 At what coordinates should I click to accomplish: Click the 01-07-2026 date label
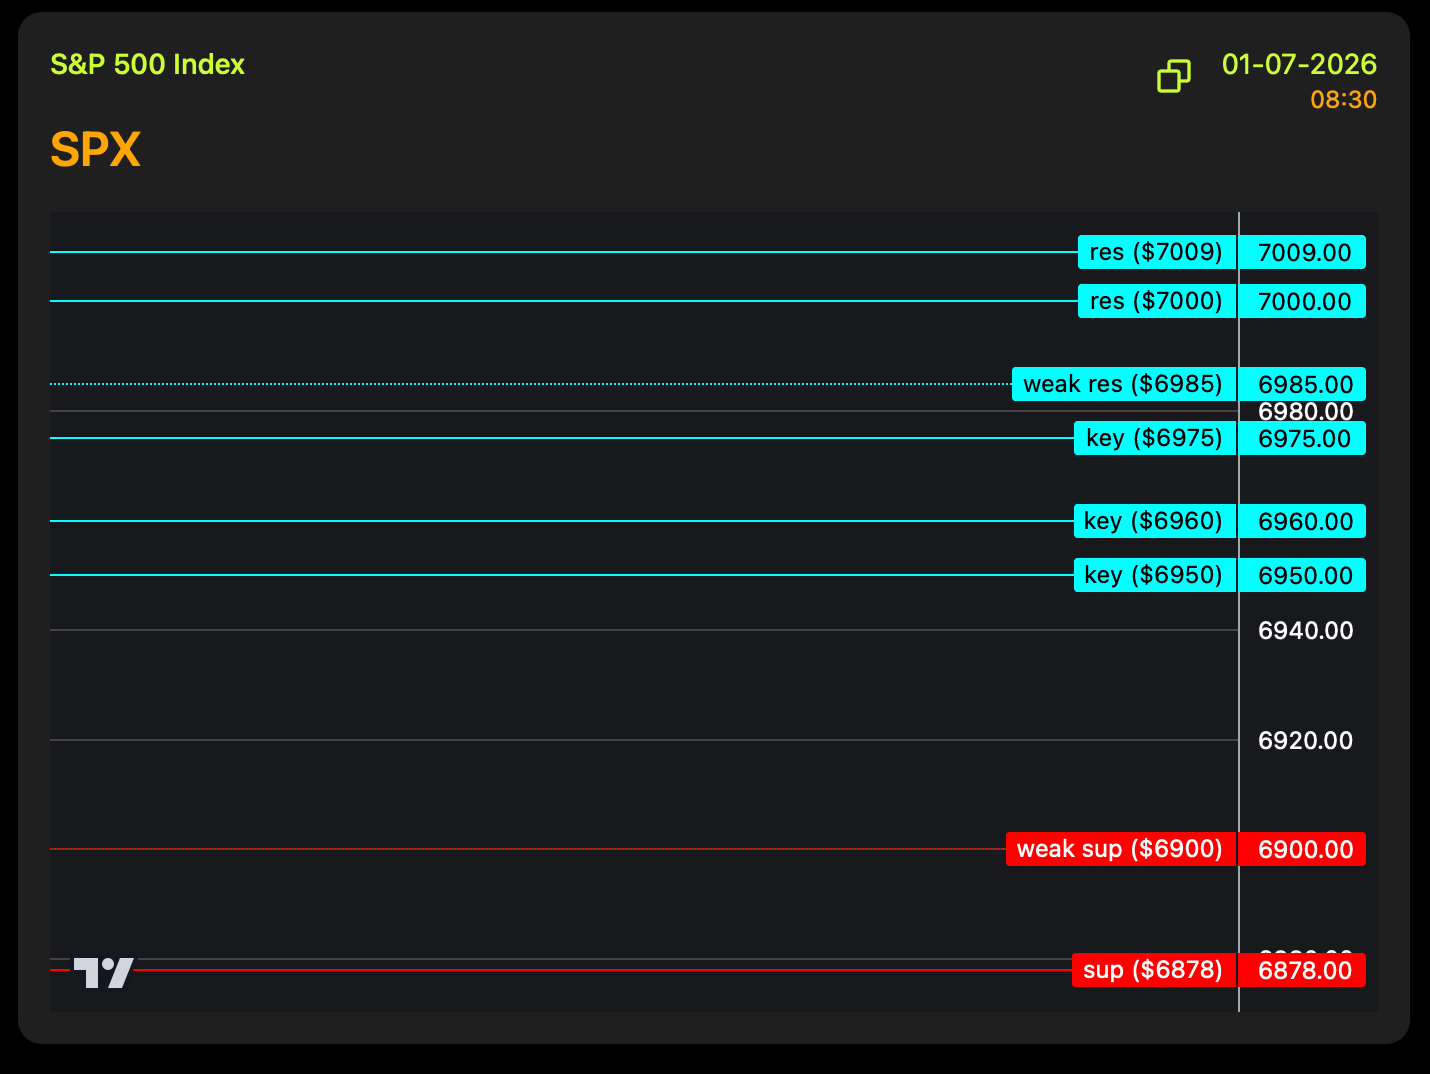[x=1298, y=65]
